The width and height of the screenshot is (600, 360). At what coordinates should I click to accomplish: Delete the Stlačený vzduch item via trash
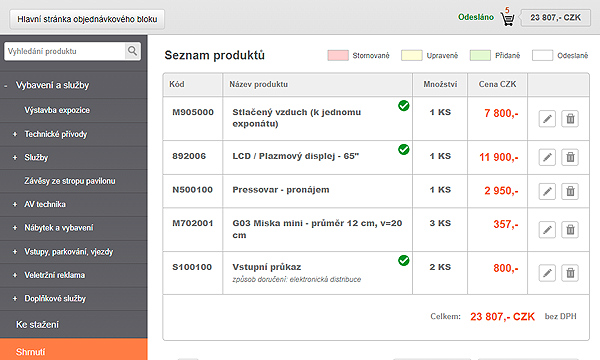coord(570,119)
